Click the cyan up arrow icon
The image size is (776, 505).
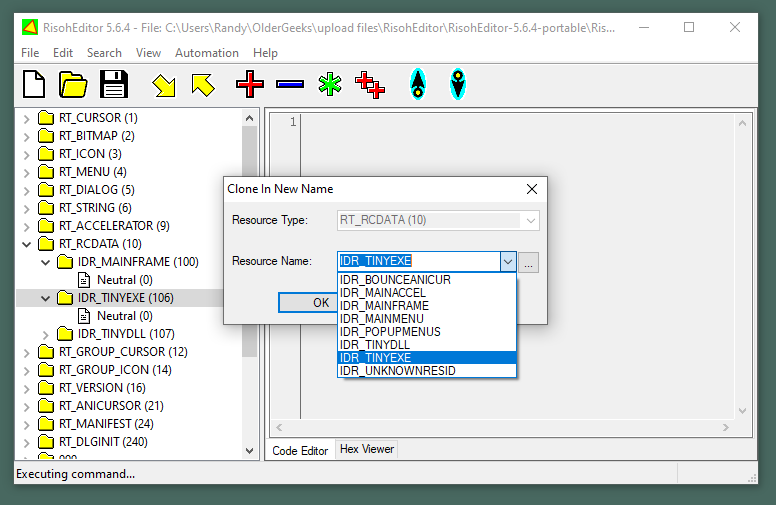(418, 84)
